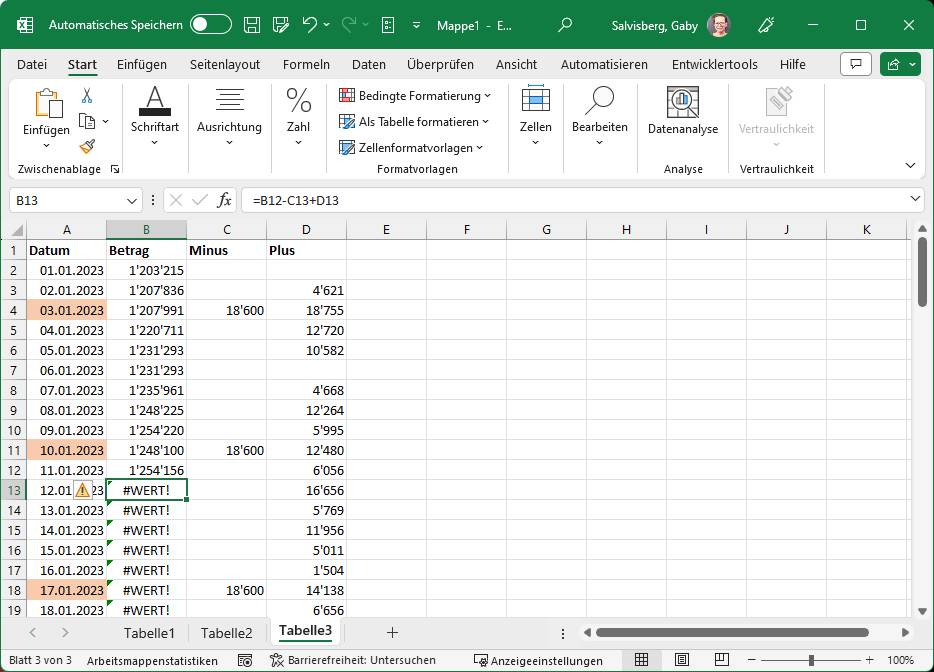Screen dimensions: 934x672
Task: Open the Name Box dropdown arrow
Action: click(133, 201)
